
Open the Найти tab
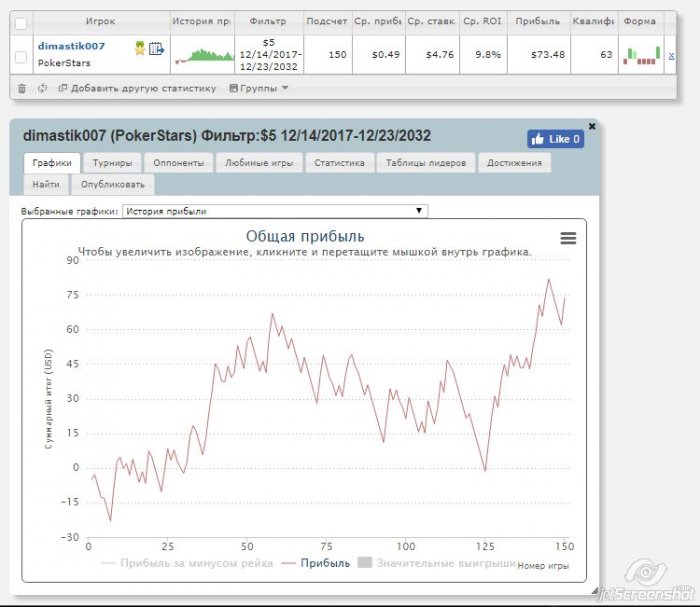tap(46, 184)
